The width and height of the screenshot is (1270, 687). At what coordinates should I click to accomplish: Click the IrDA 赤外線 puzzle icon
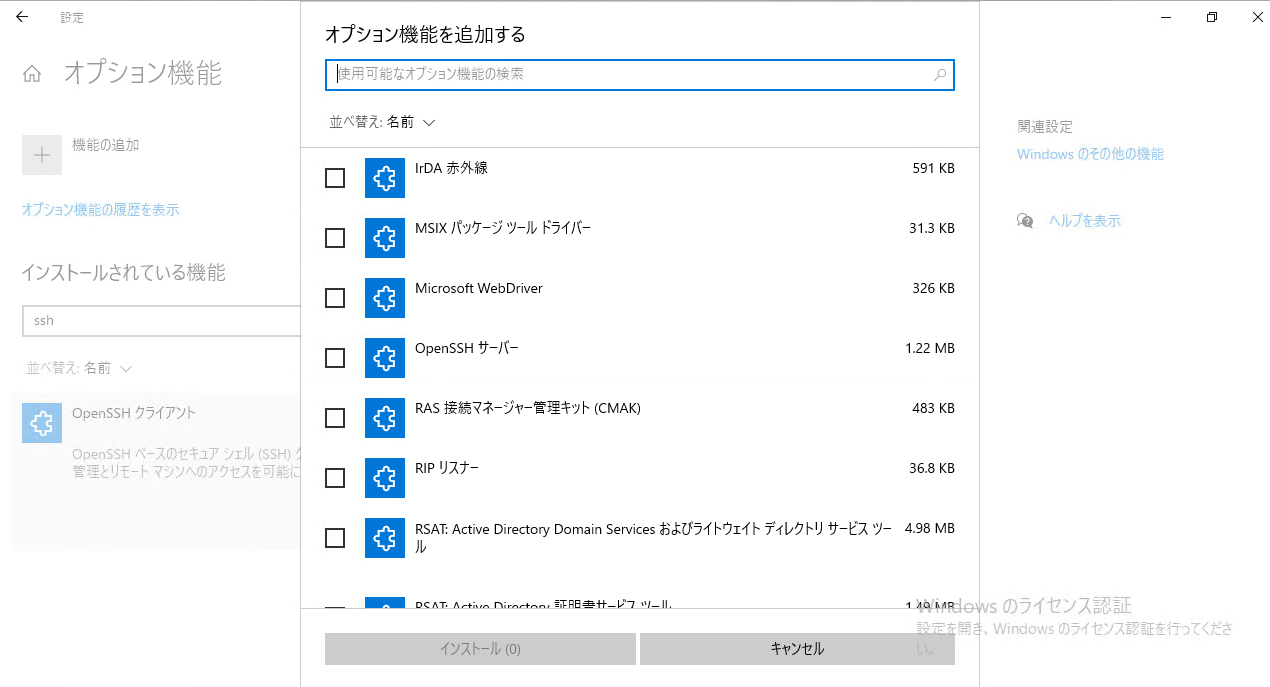[x=385, y=178]
